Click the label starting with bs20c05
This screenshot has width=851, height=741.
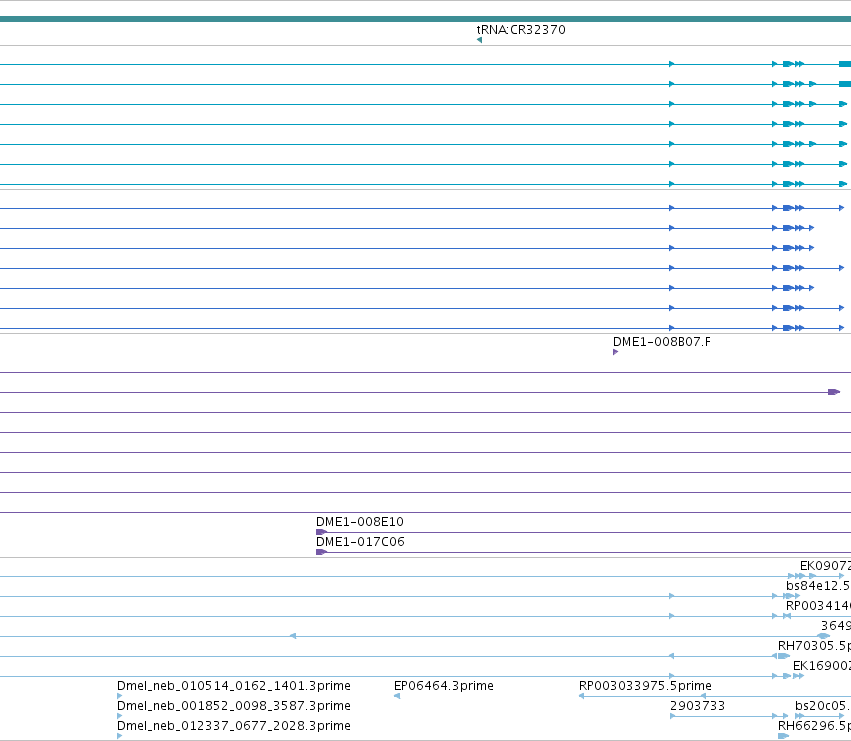(823, 706)
